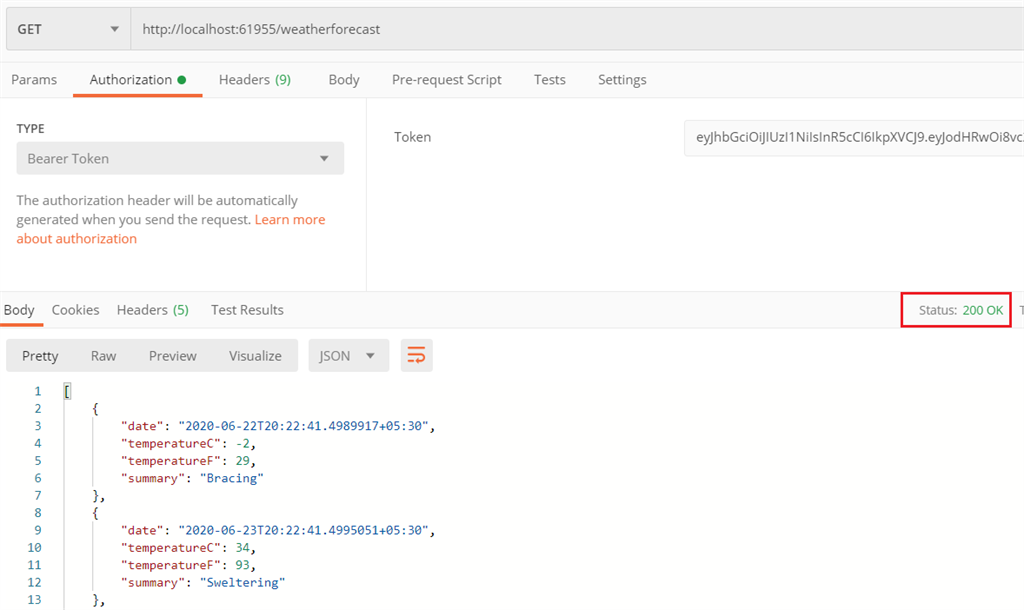This screenshot has width=1024, height=610.
Task: Switch to the Params tab
Action: point(34,79)
